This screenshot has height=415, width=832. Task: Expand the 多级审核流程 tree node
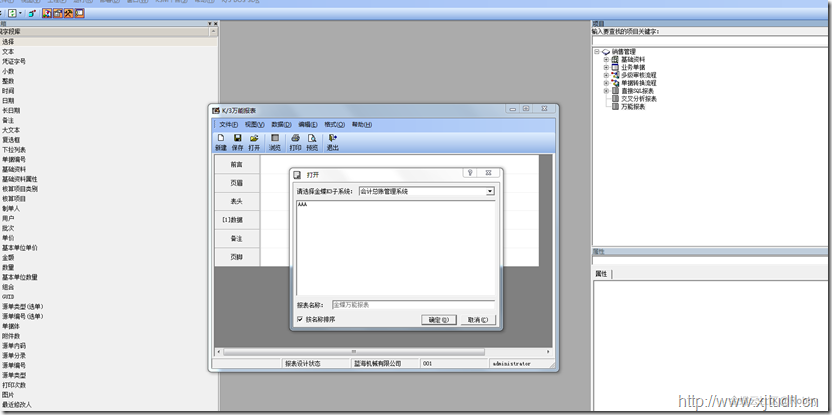click(605, 75)
